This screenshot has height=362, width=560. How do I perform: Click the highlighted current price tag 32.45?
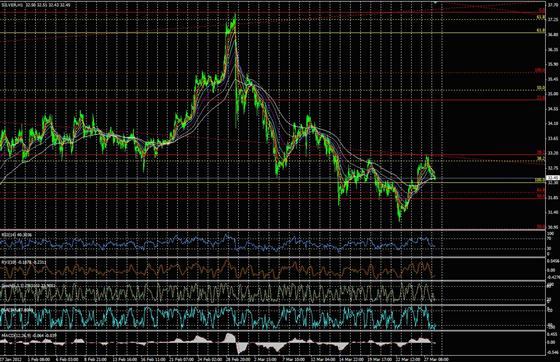coord(553,177)
